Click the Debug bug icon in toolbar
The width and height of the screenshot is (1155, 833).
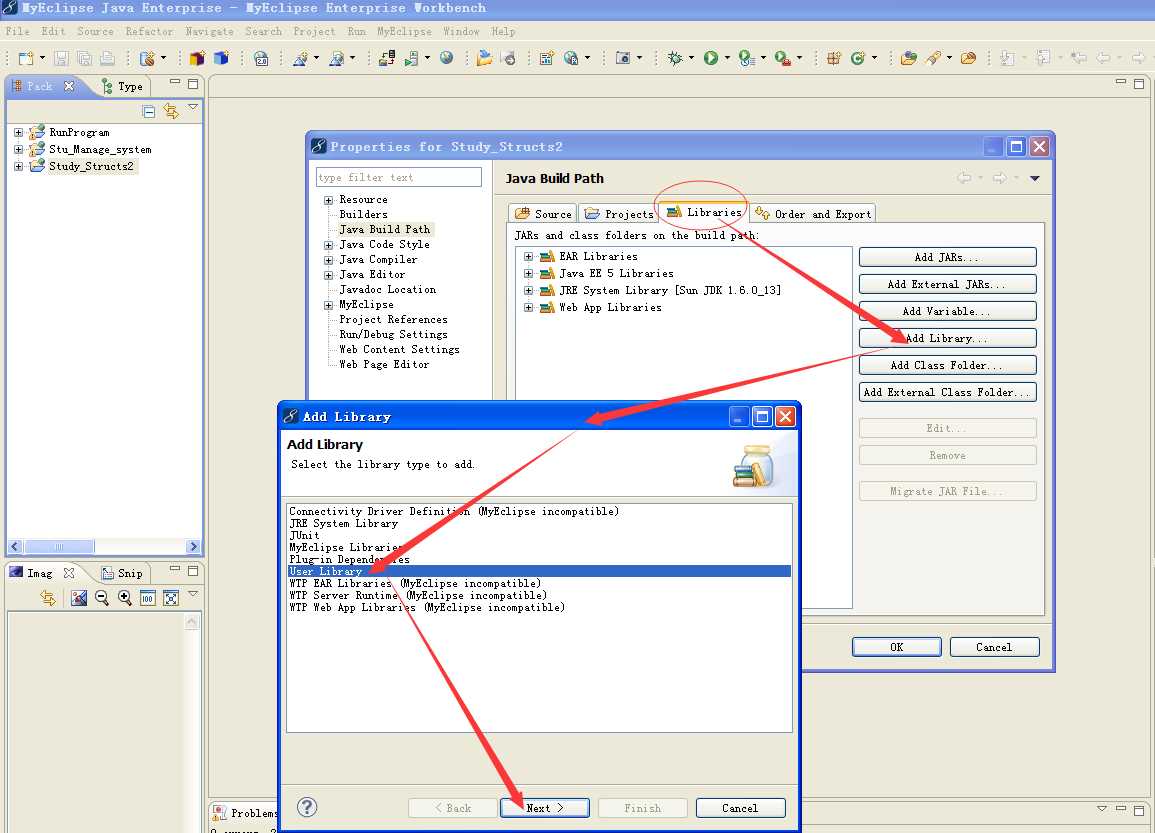pyautogui.click(x=675, y=58)
